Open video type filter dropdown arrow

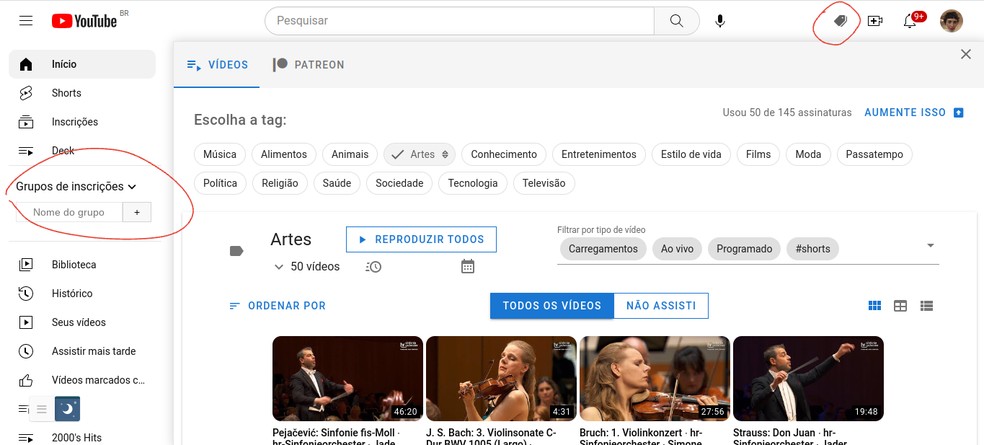point(931,245)
